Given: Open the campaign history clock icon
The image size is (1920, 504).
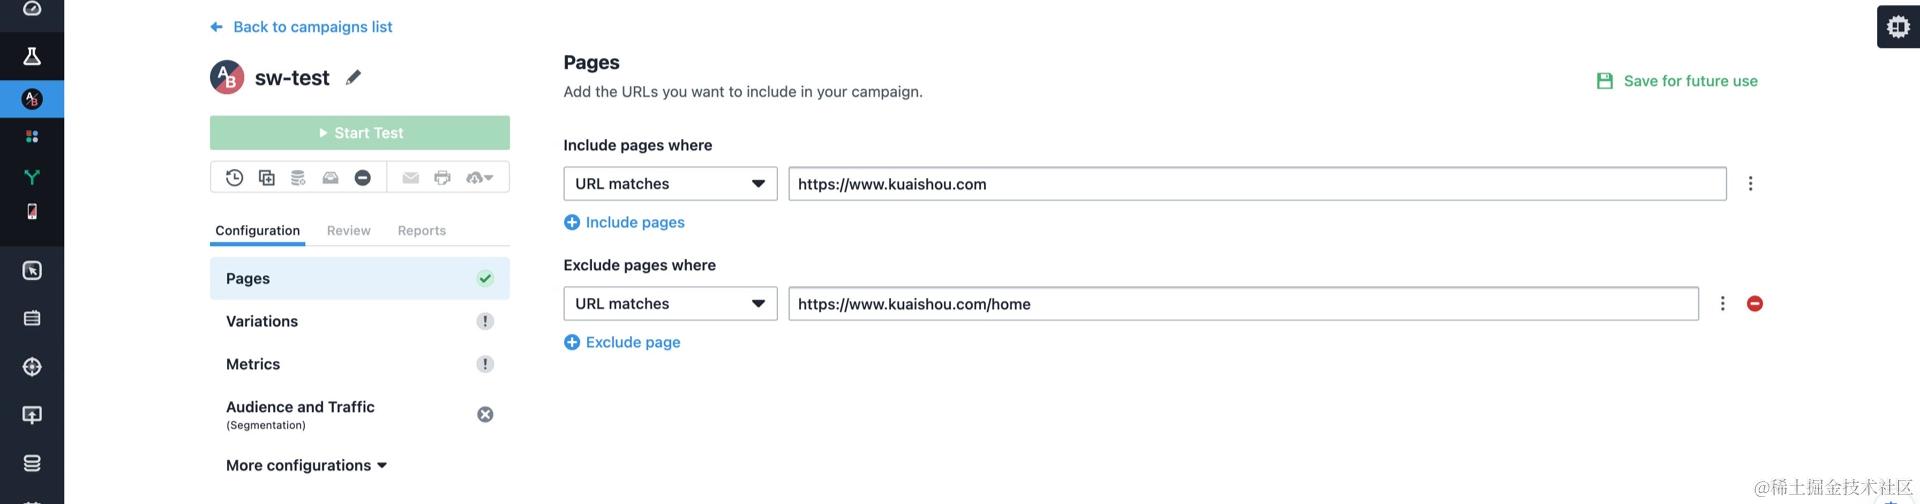Looking at the screenshot, I should point(235,177).
